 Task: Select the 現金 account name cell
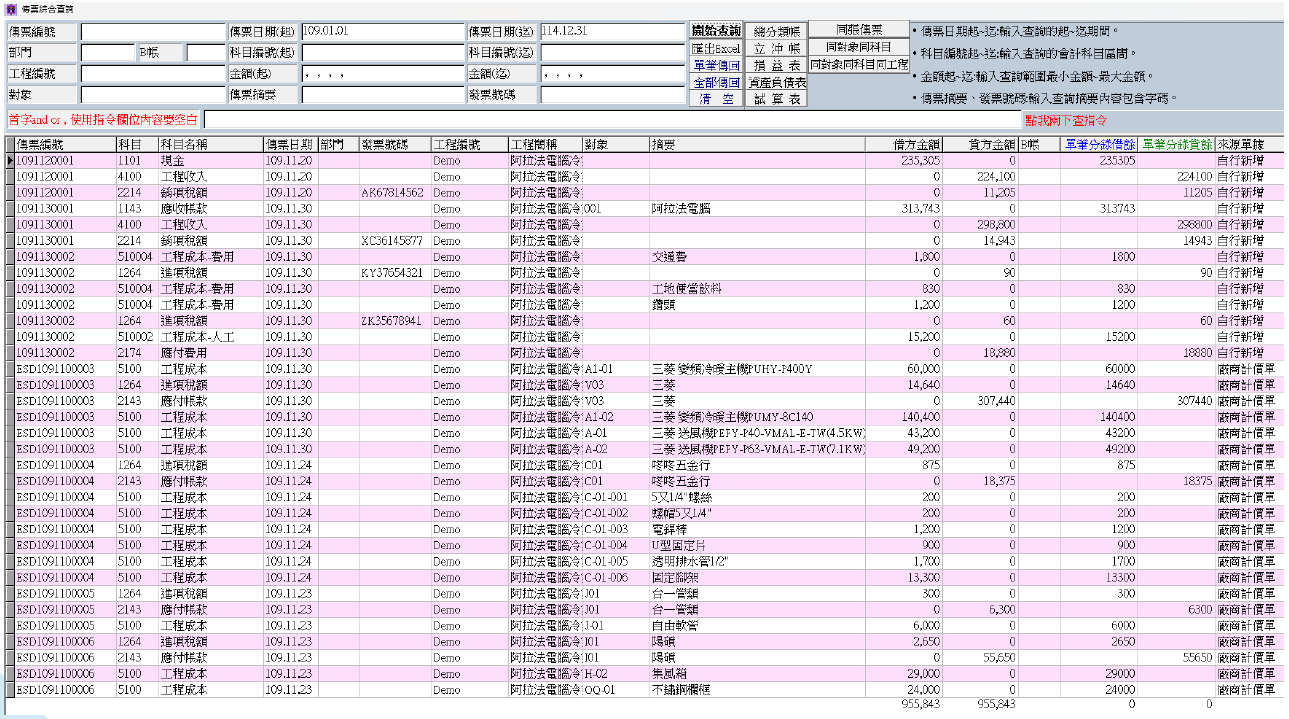[210, 160]
